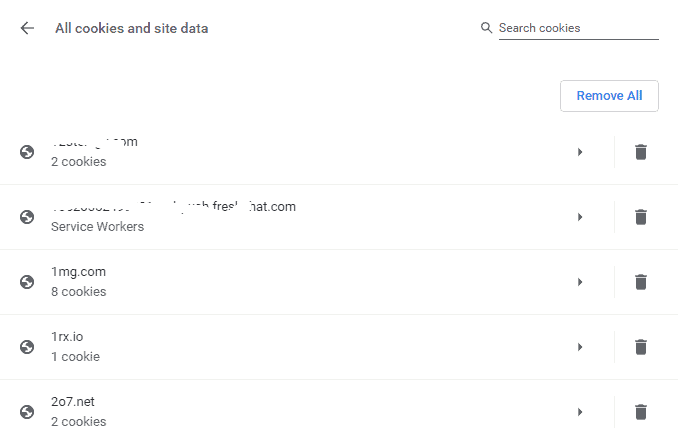Go back using the left arrow
678x441 pixels.
pos(27,29)
